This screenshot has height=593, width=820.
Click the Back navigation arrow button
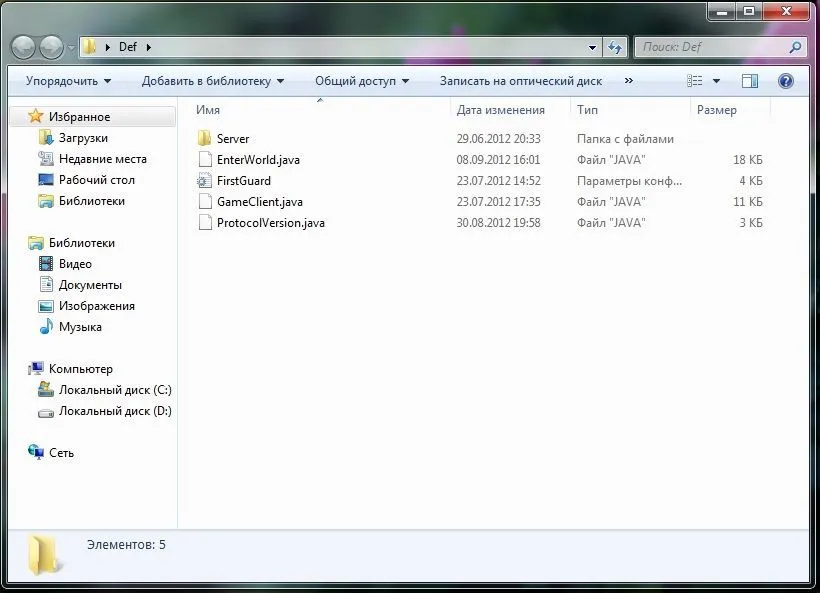[24, 48]
